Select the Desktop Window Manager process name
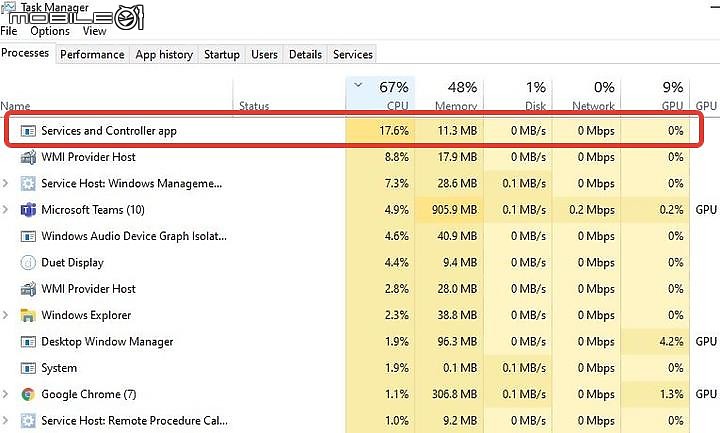Viewport: 720px width, 433px height. (x=107, y=342)
